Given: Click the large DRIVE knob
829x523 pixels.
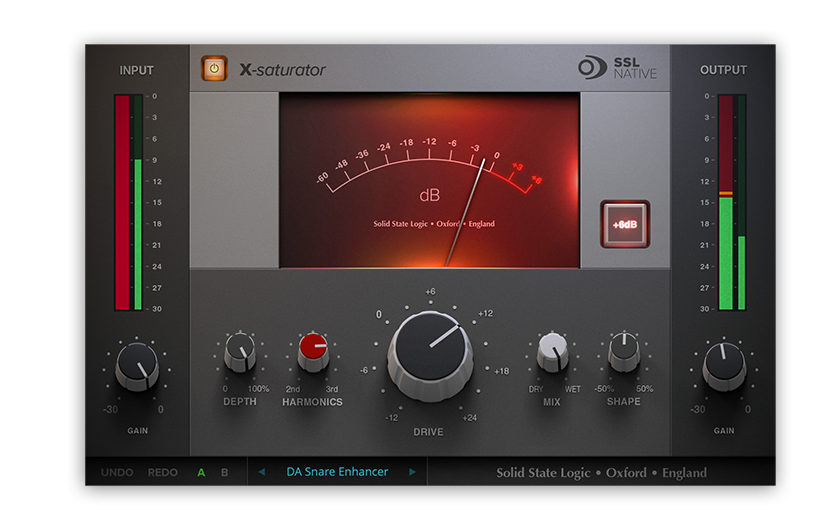Looking at the screenshot, I should click(x=430, y=355).
